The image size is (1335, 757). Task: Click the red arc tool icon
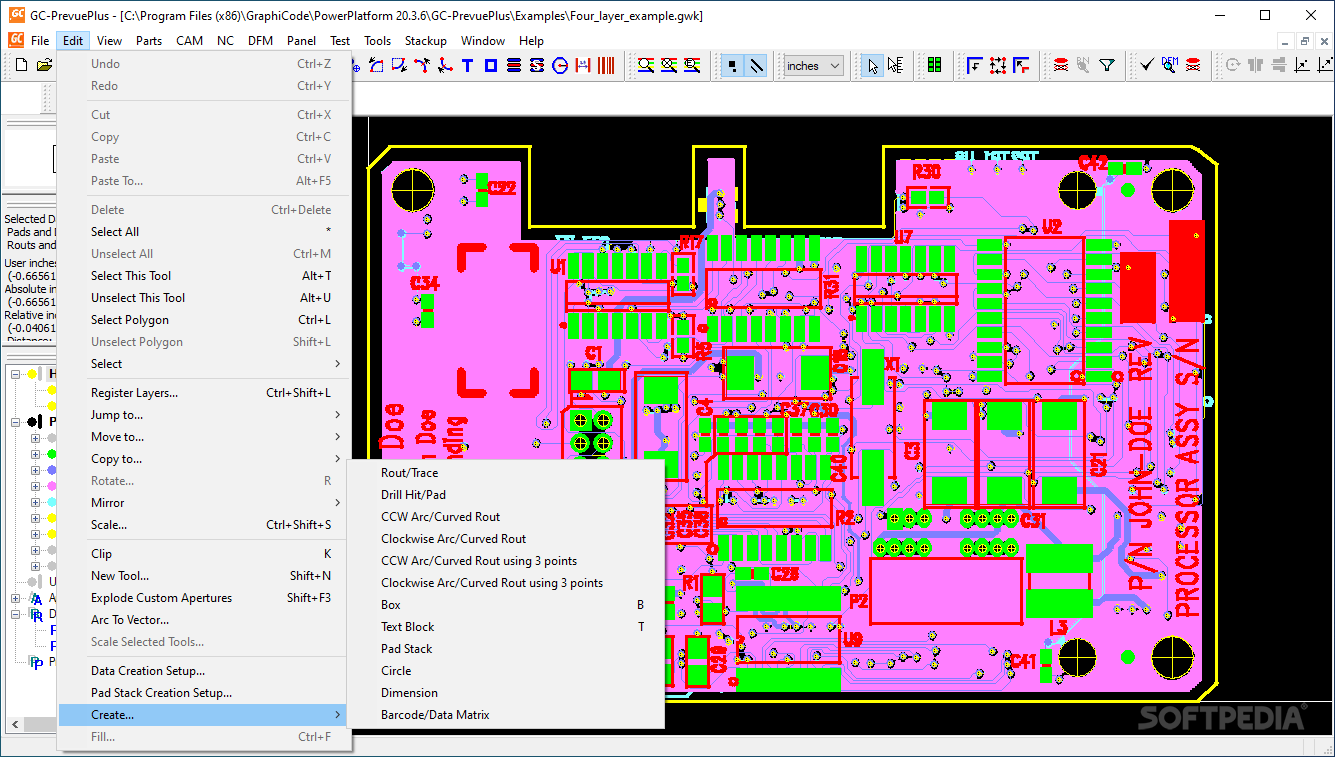click(x=422, y=65)
